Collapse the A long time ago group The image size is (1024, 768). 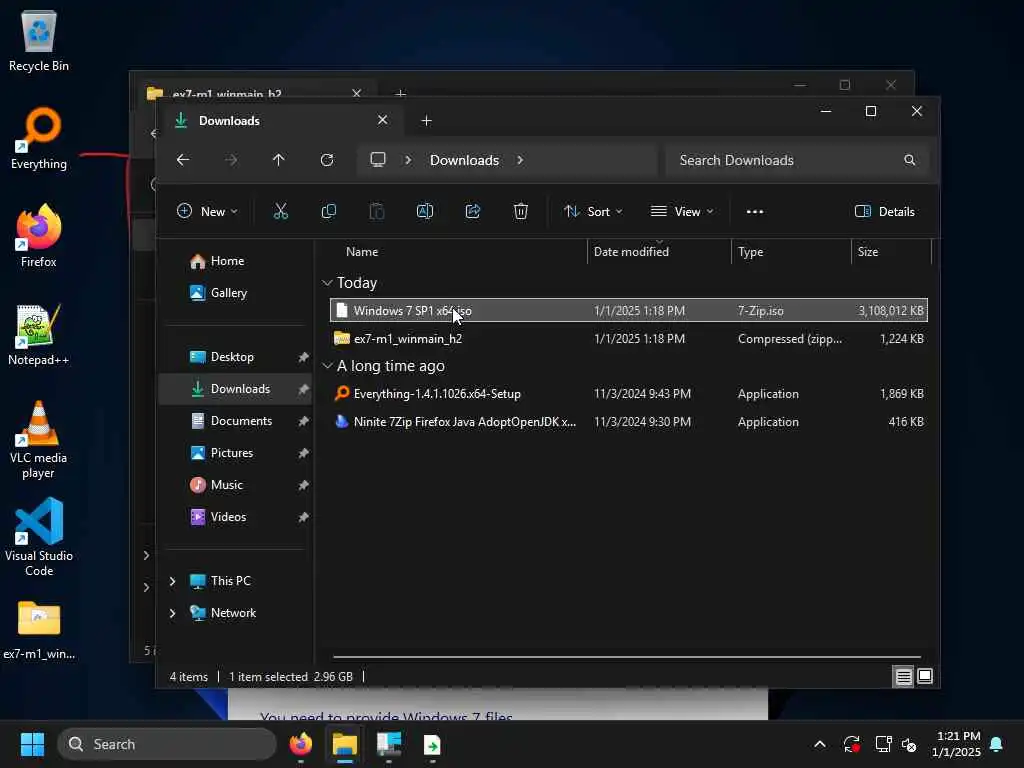[x=327, y=366]
